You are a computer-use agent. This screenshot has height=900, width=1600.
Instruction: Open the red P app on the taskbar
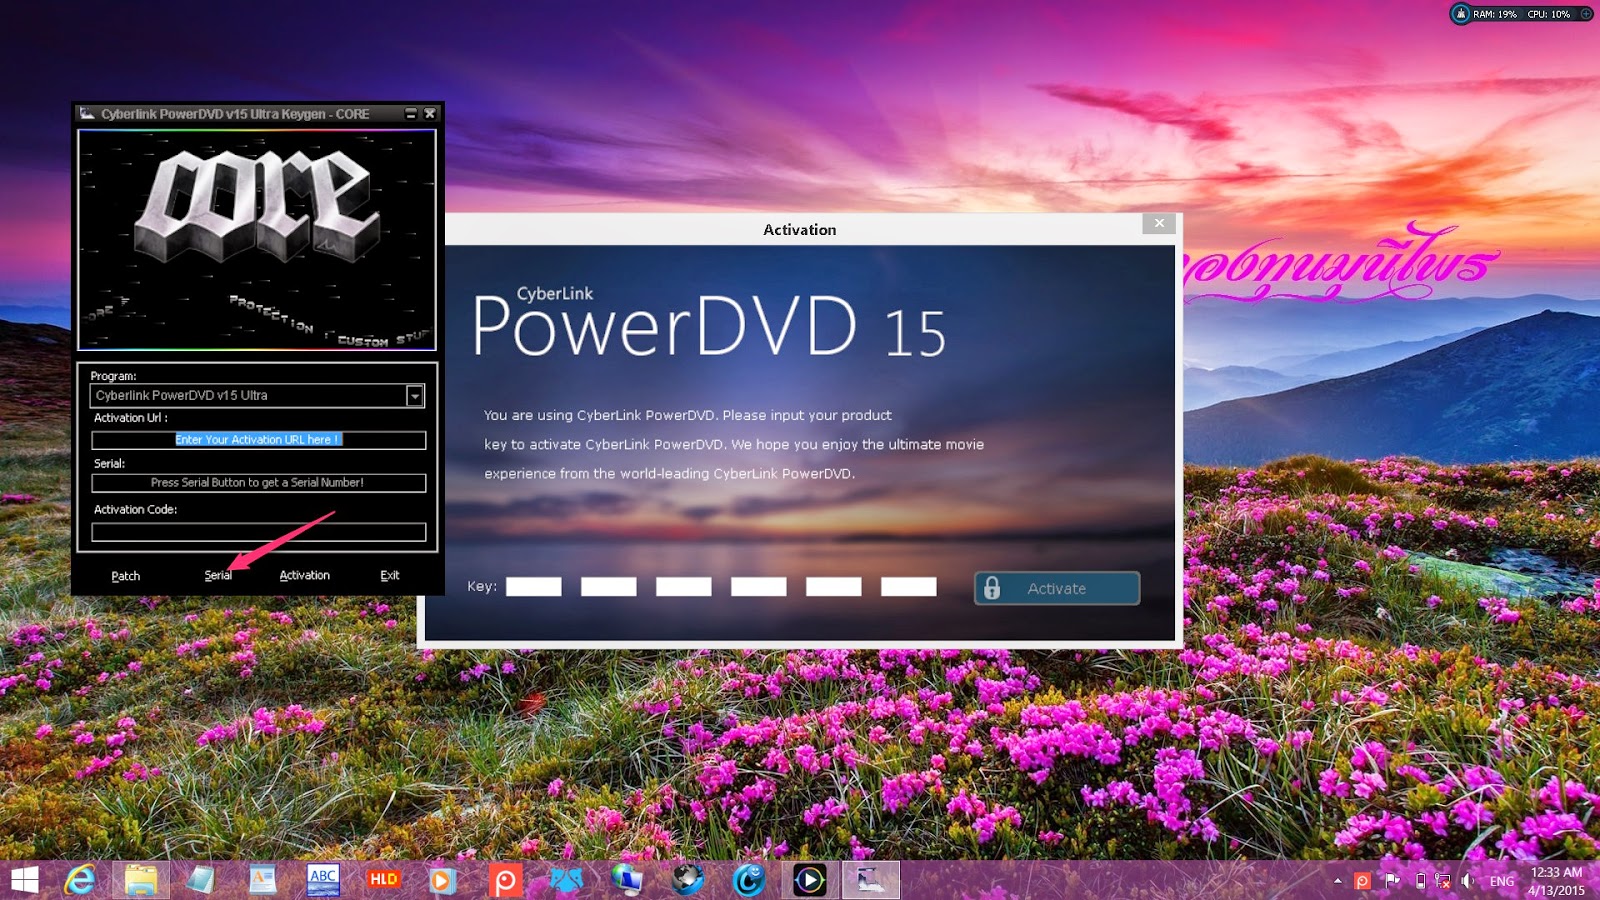tap(505, 880)
